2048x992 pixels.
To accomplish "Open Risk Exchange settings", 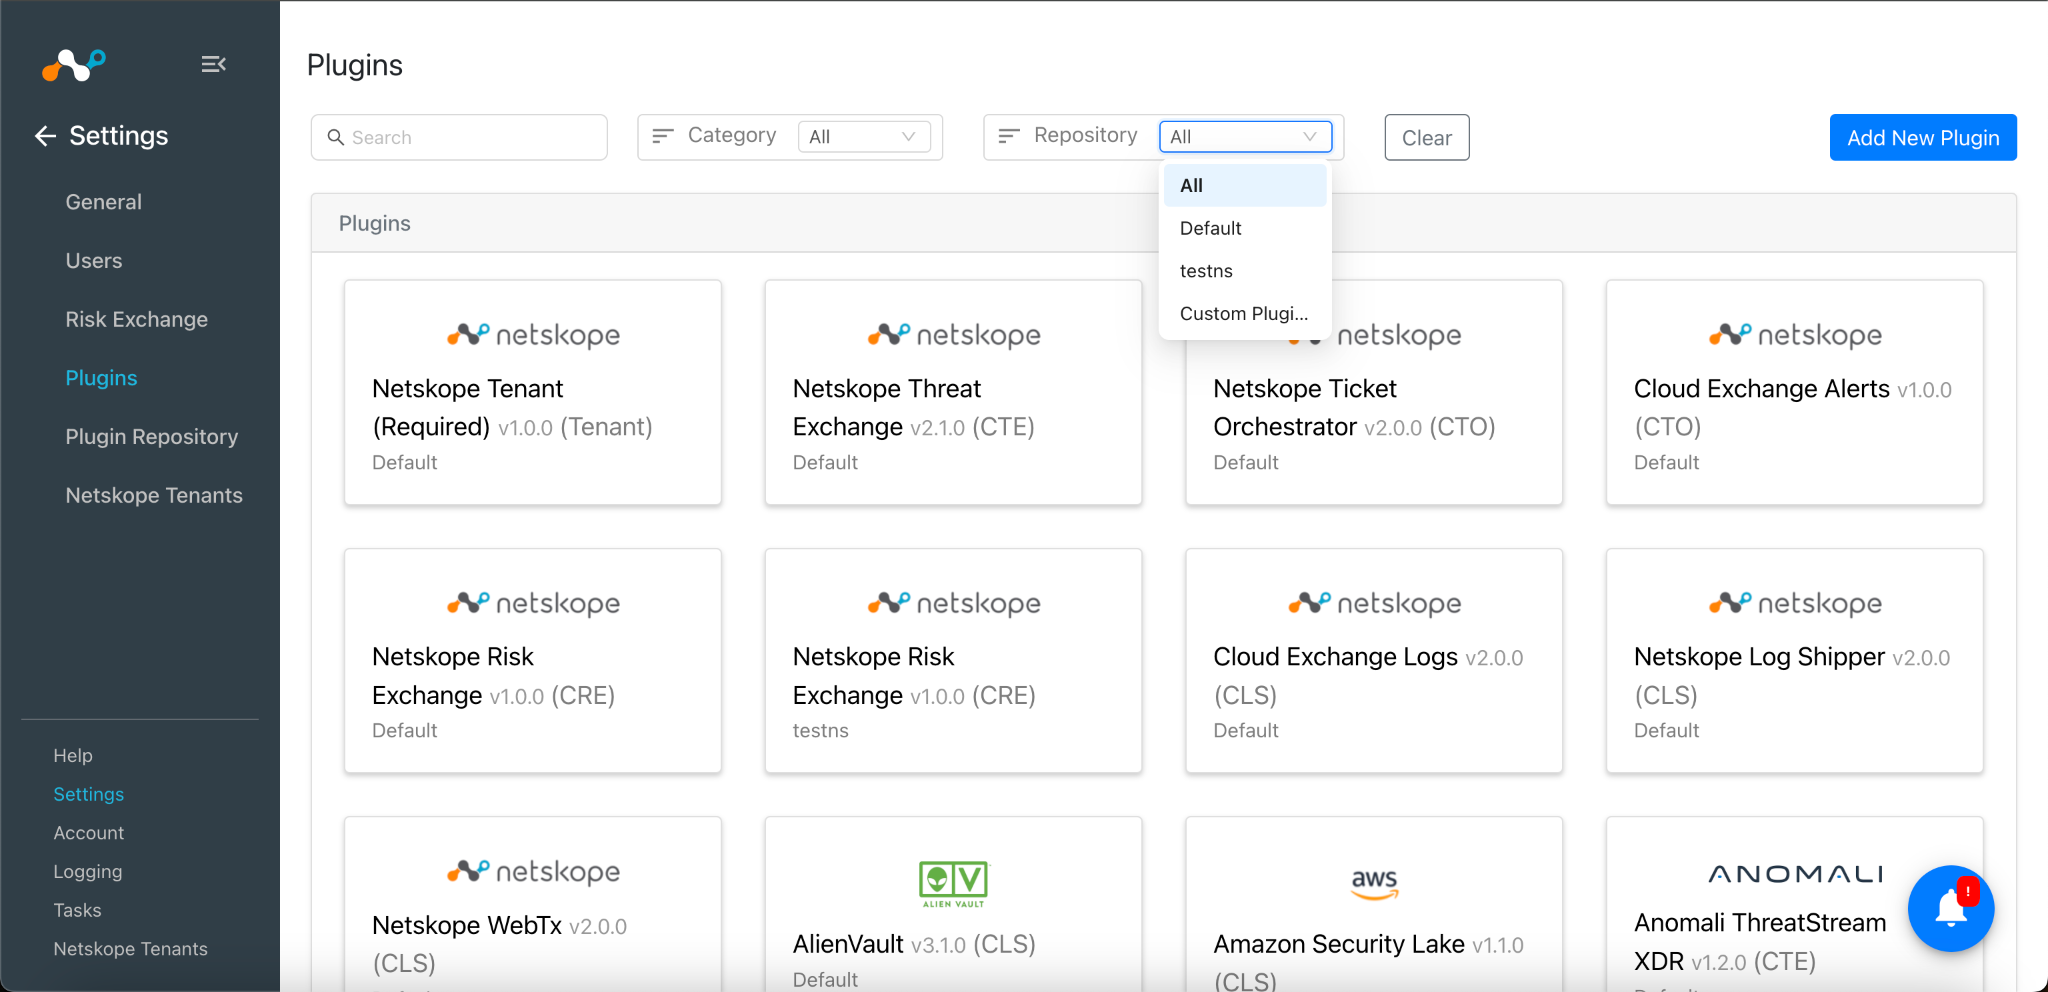I will tap(137, 320).
